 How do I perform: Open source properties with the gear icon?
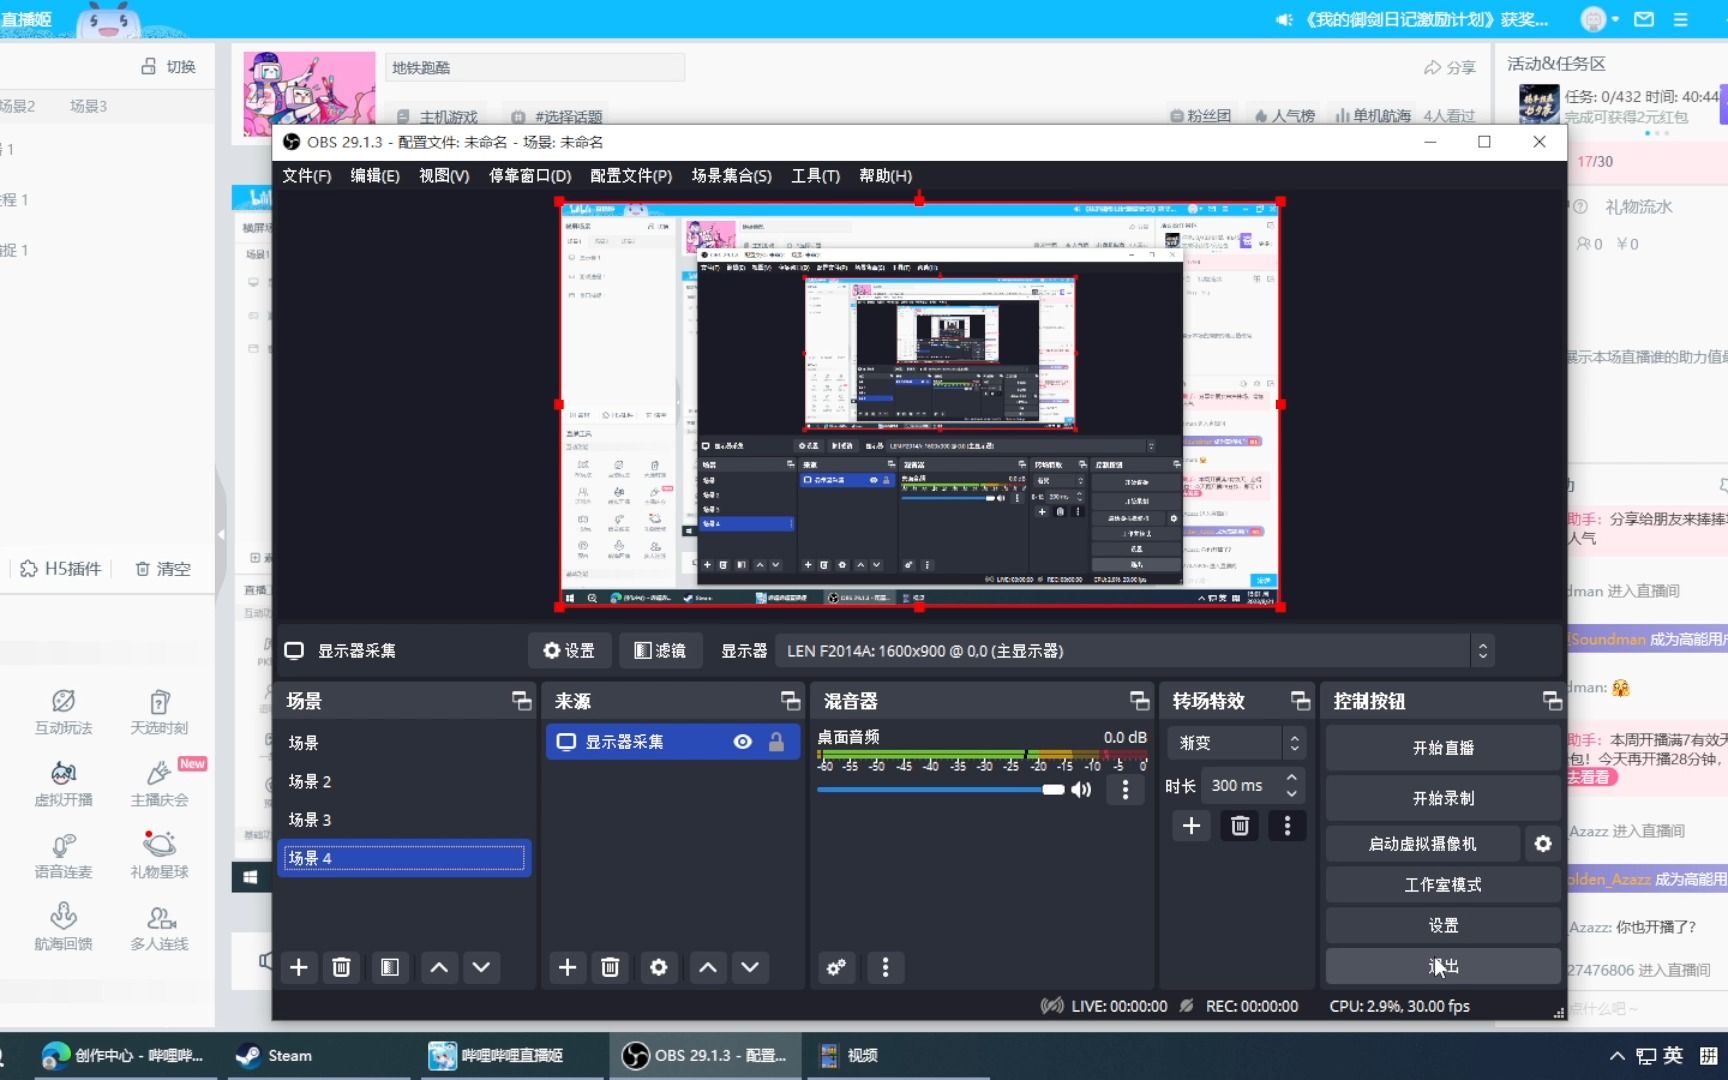(658, 967)
